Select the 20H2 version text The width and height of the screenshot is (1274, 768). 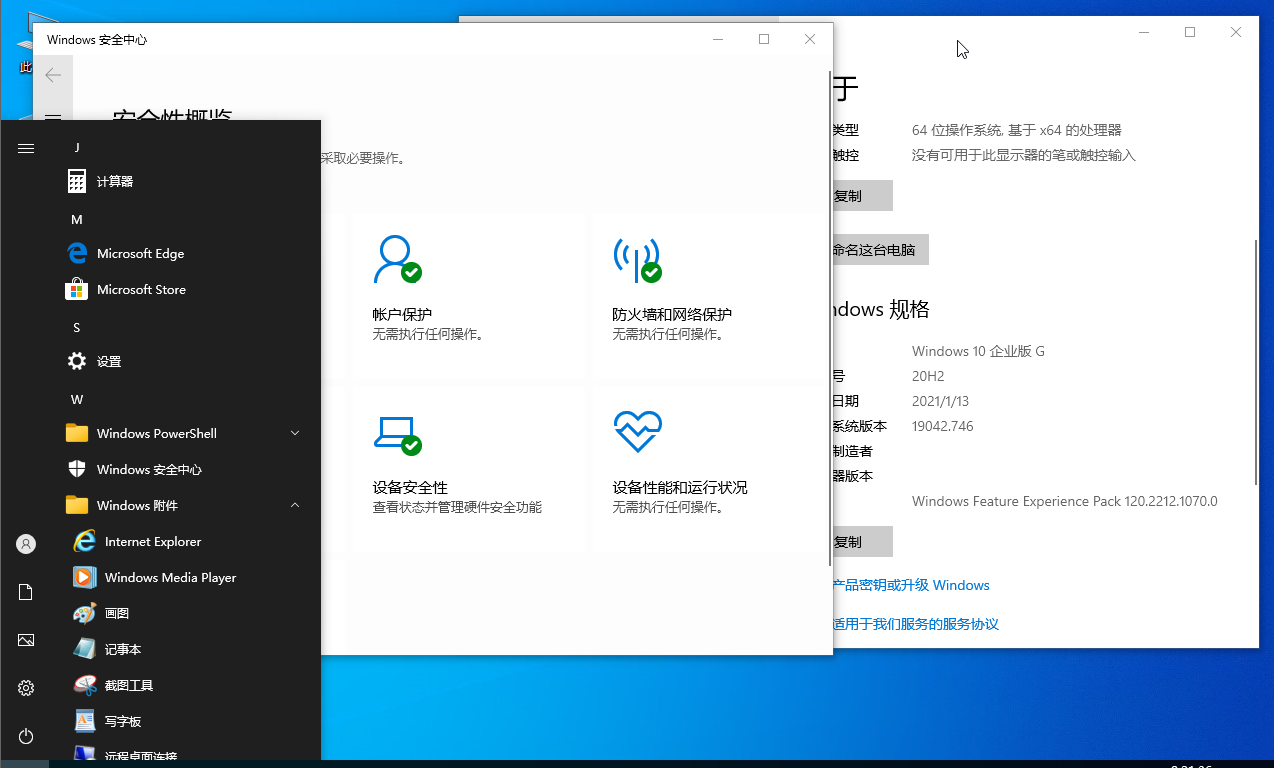coord(928,376)
